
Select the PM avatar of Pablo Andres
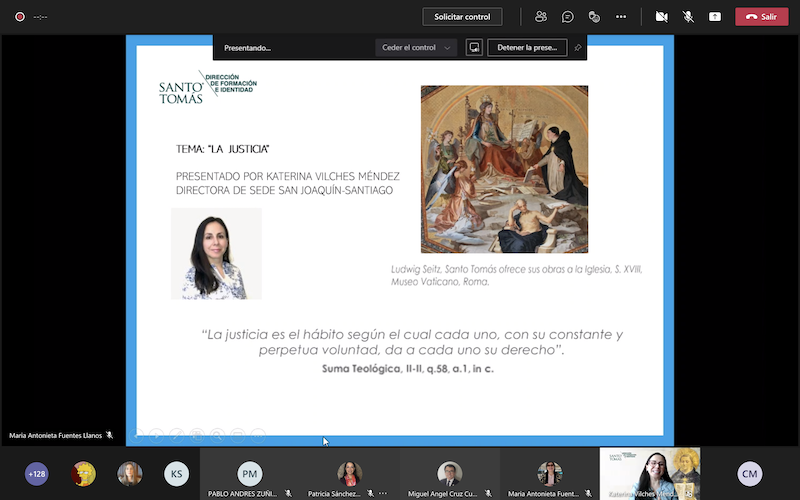(249, 474)
